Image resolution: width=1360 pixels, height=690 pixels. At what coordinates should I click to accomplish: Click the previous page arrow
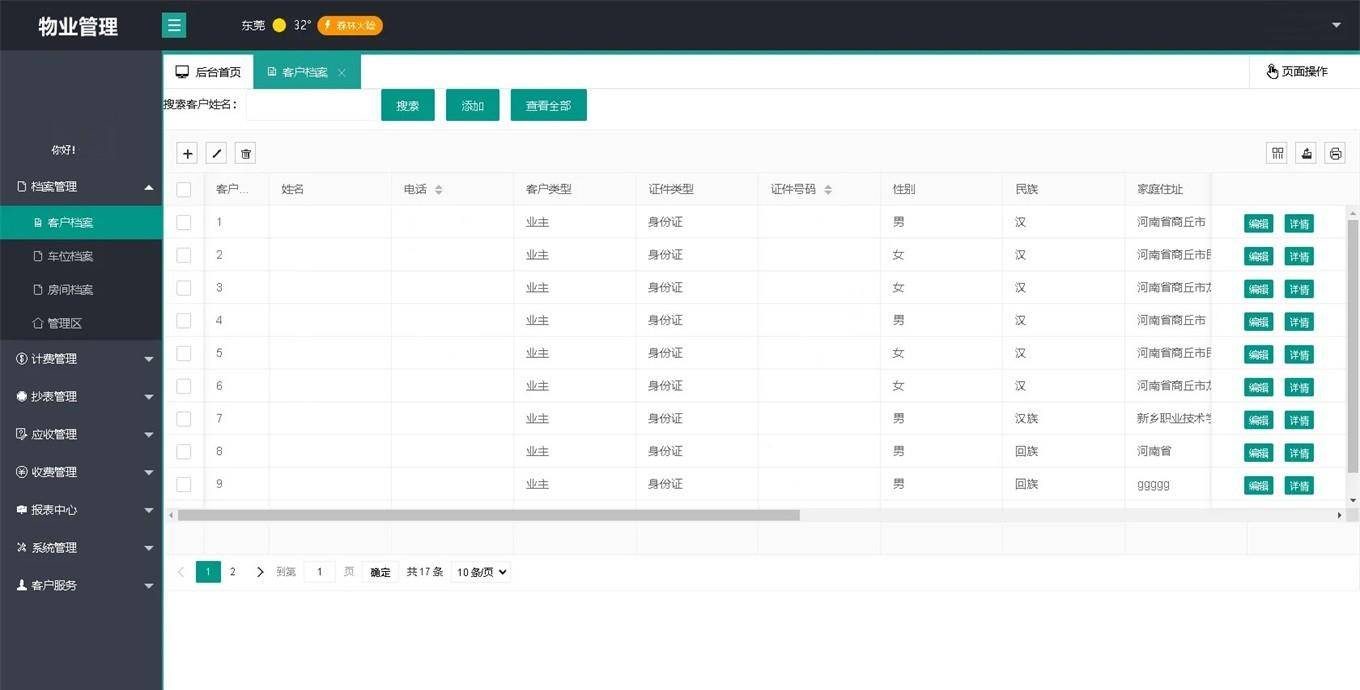(x=181, y=572)
